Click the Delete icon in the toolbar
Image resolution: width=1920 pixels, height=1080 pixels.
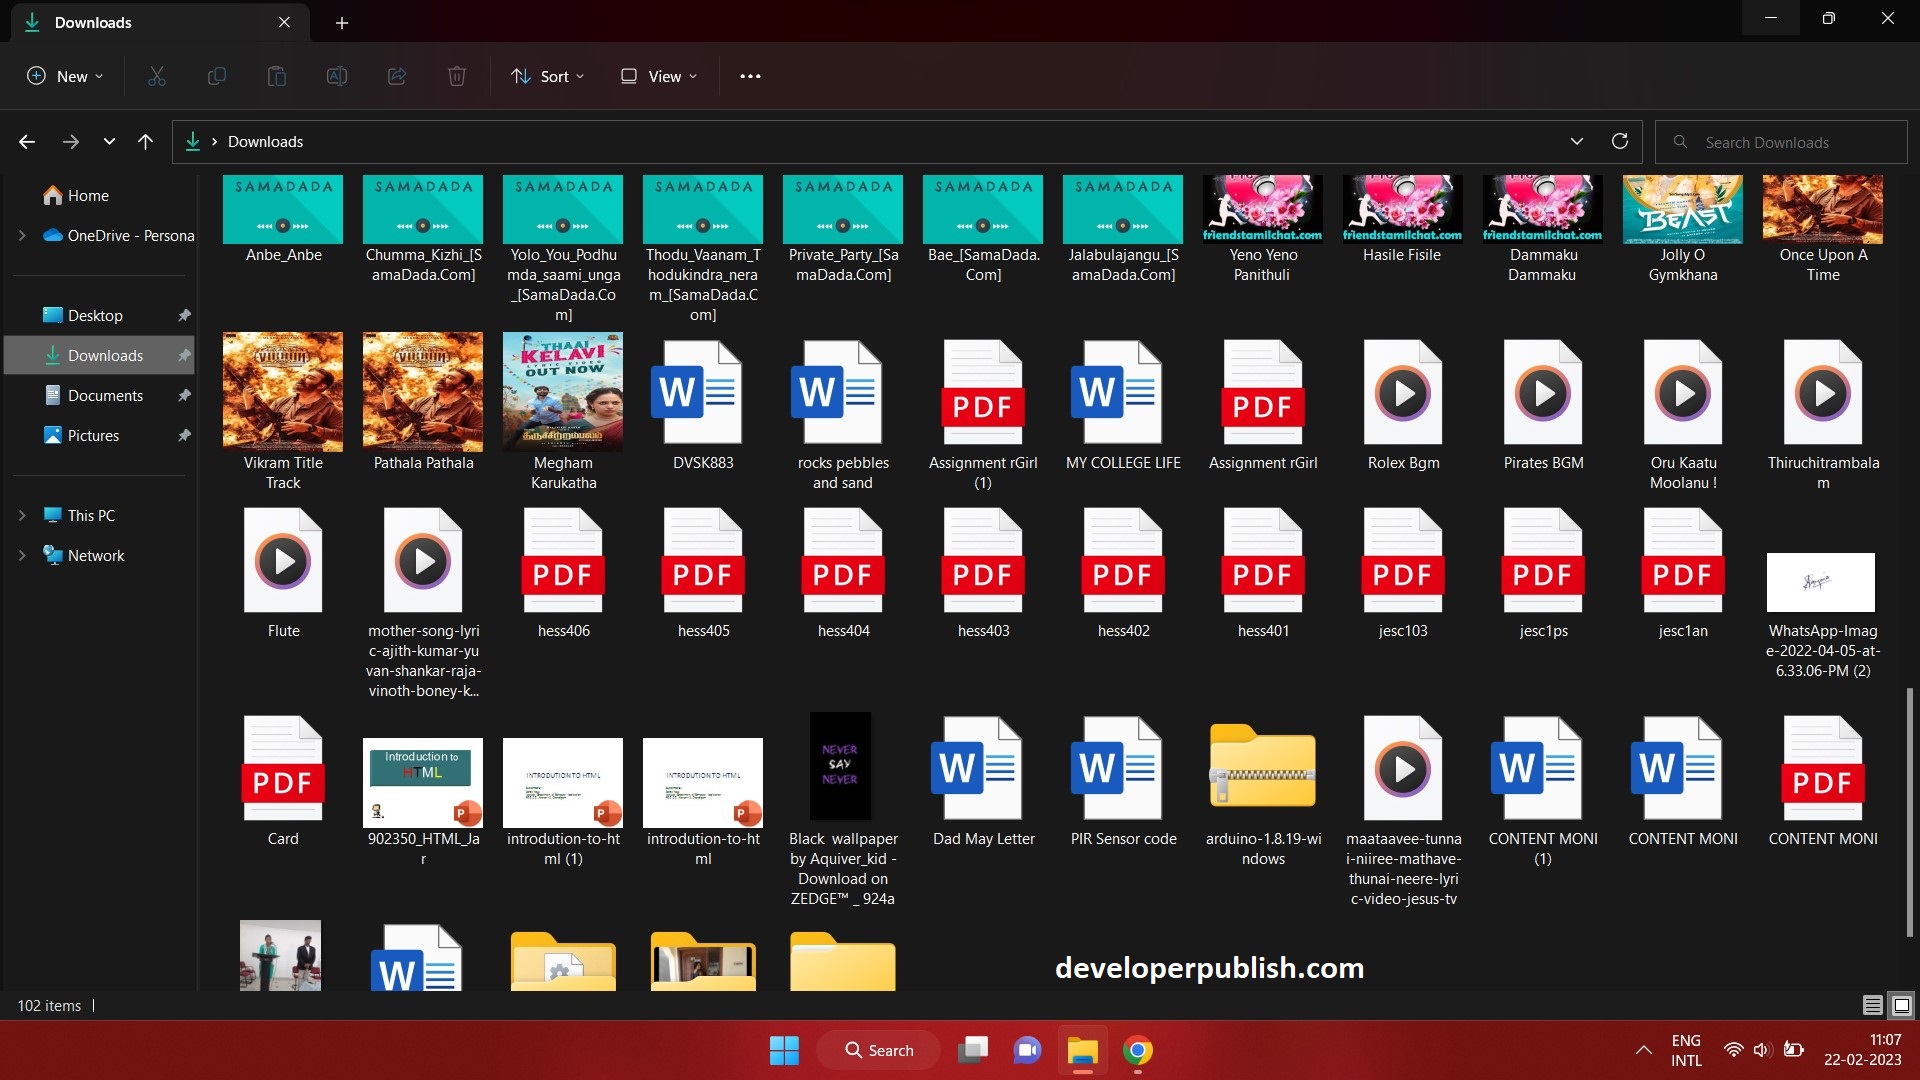[x=457, y=76]
